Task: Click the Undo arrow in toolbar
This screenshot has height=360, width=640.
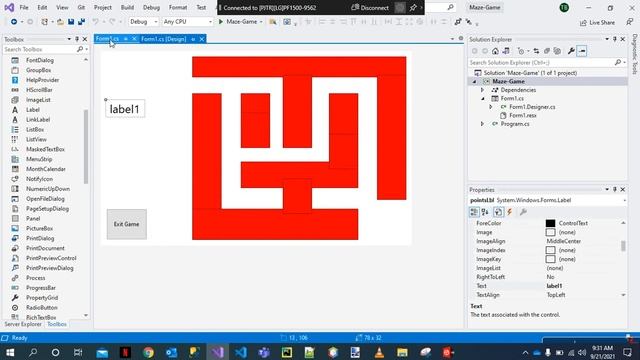Action: pos(95,22)
